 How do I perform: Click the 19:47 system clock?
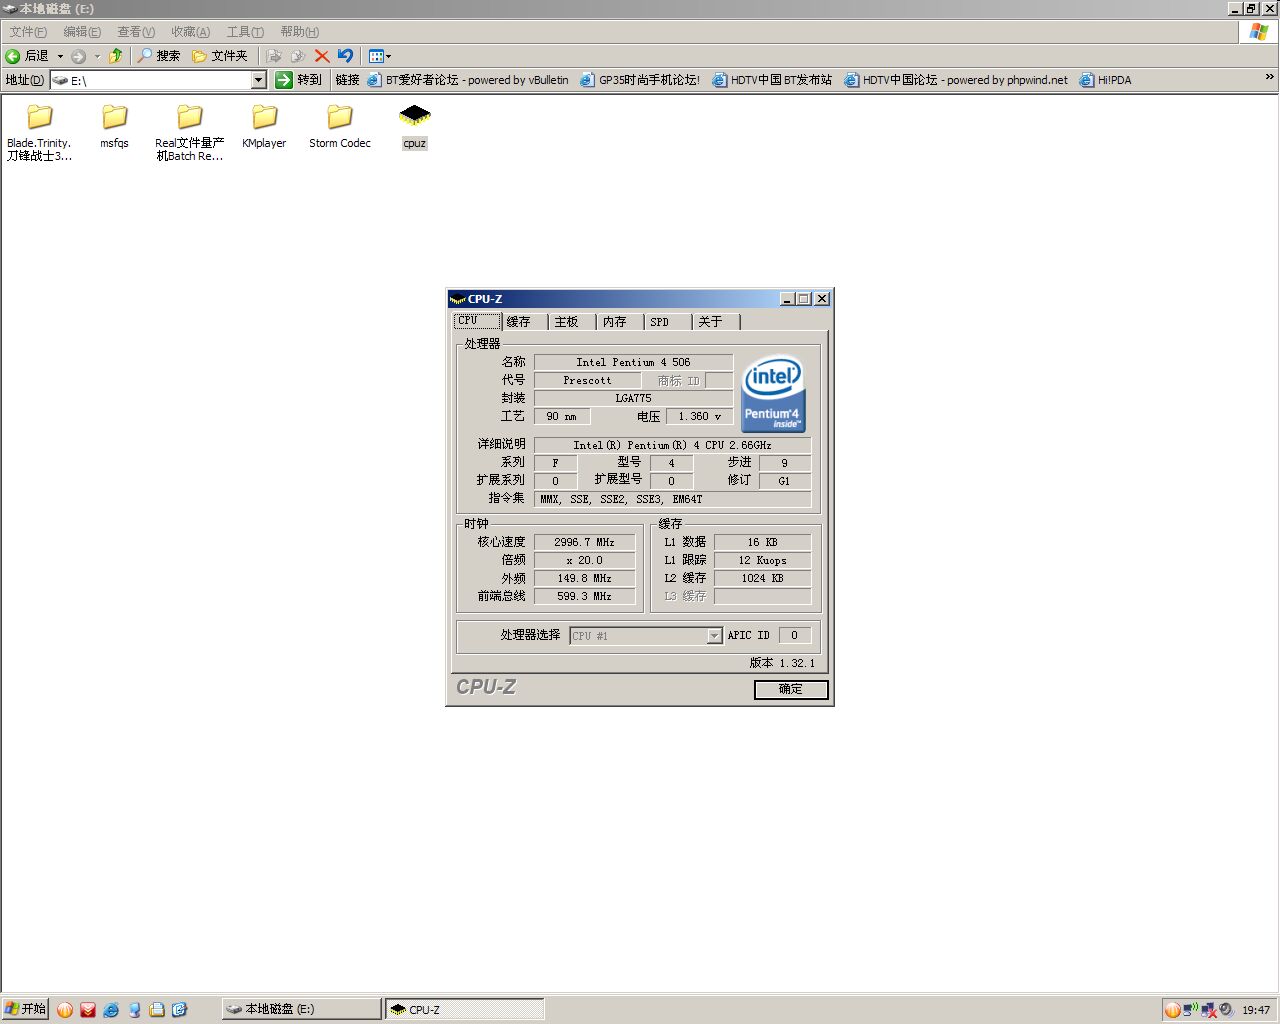(1256, 1010)
